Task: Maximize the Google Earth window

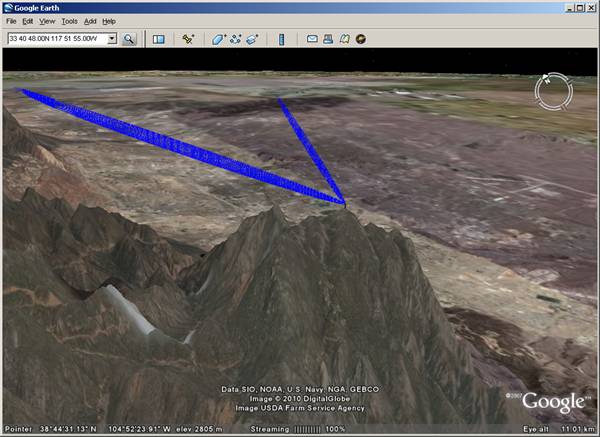Action: click(580, 8)
